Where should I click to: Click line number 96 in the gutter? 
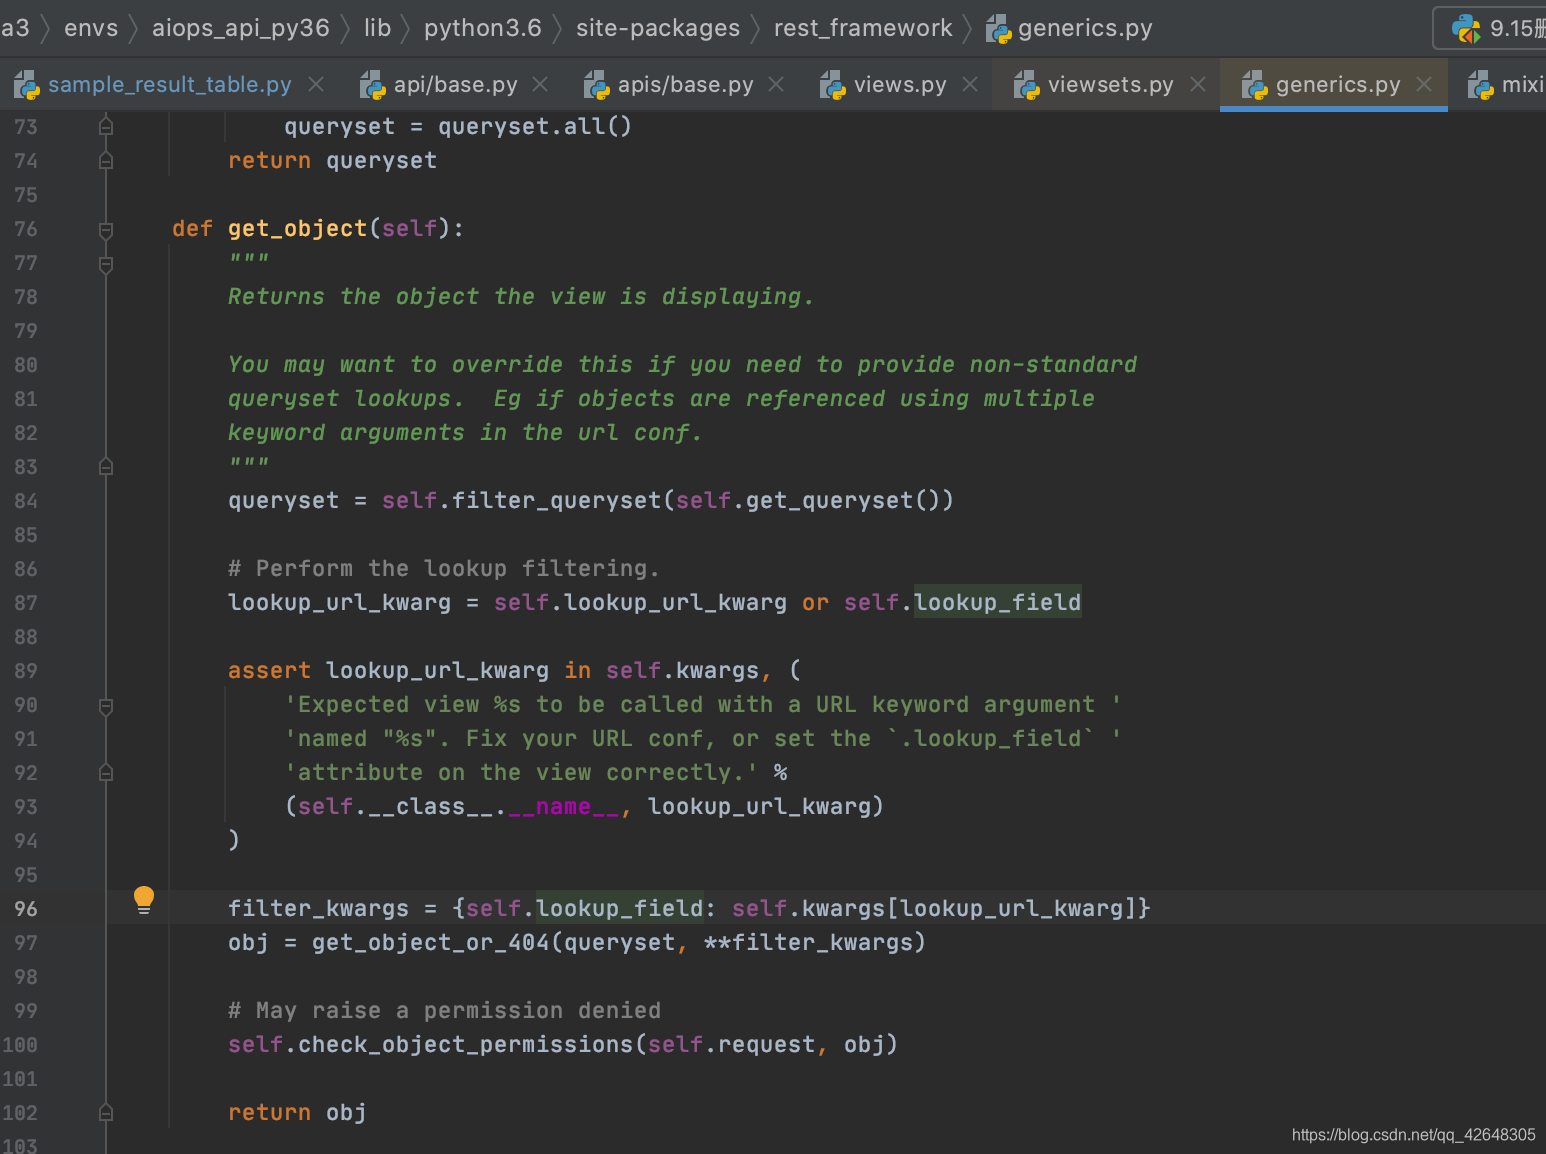pyautogui.click(x=26, y=909)
